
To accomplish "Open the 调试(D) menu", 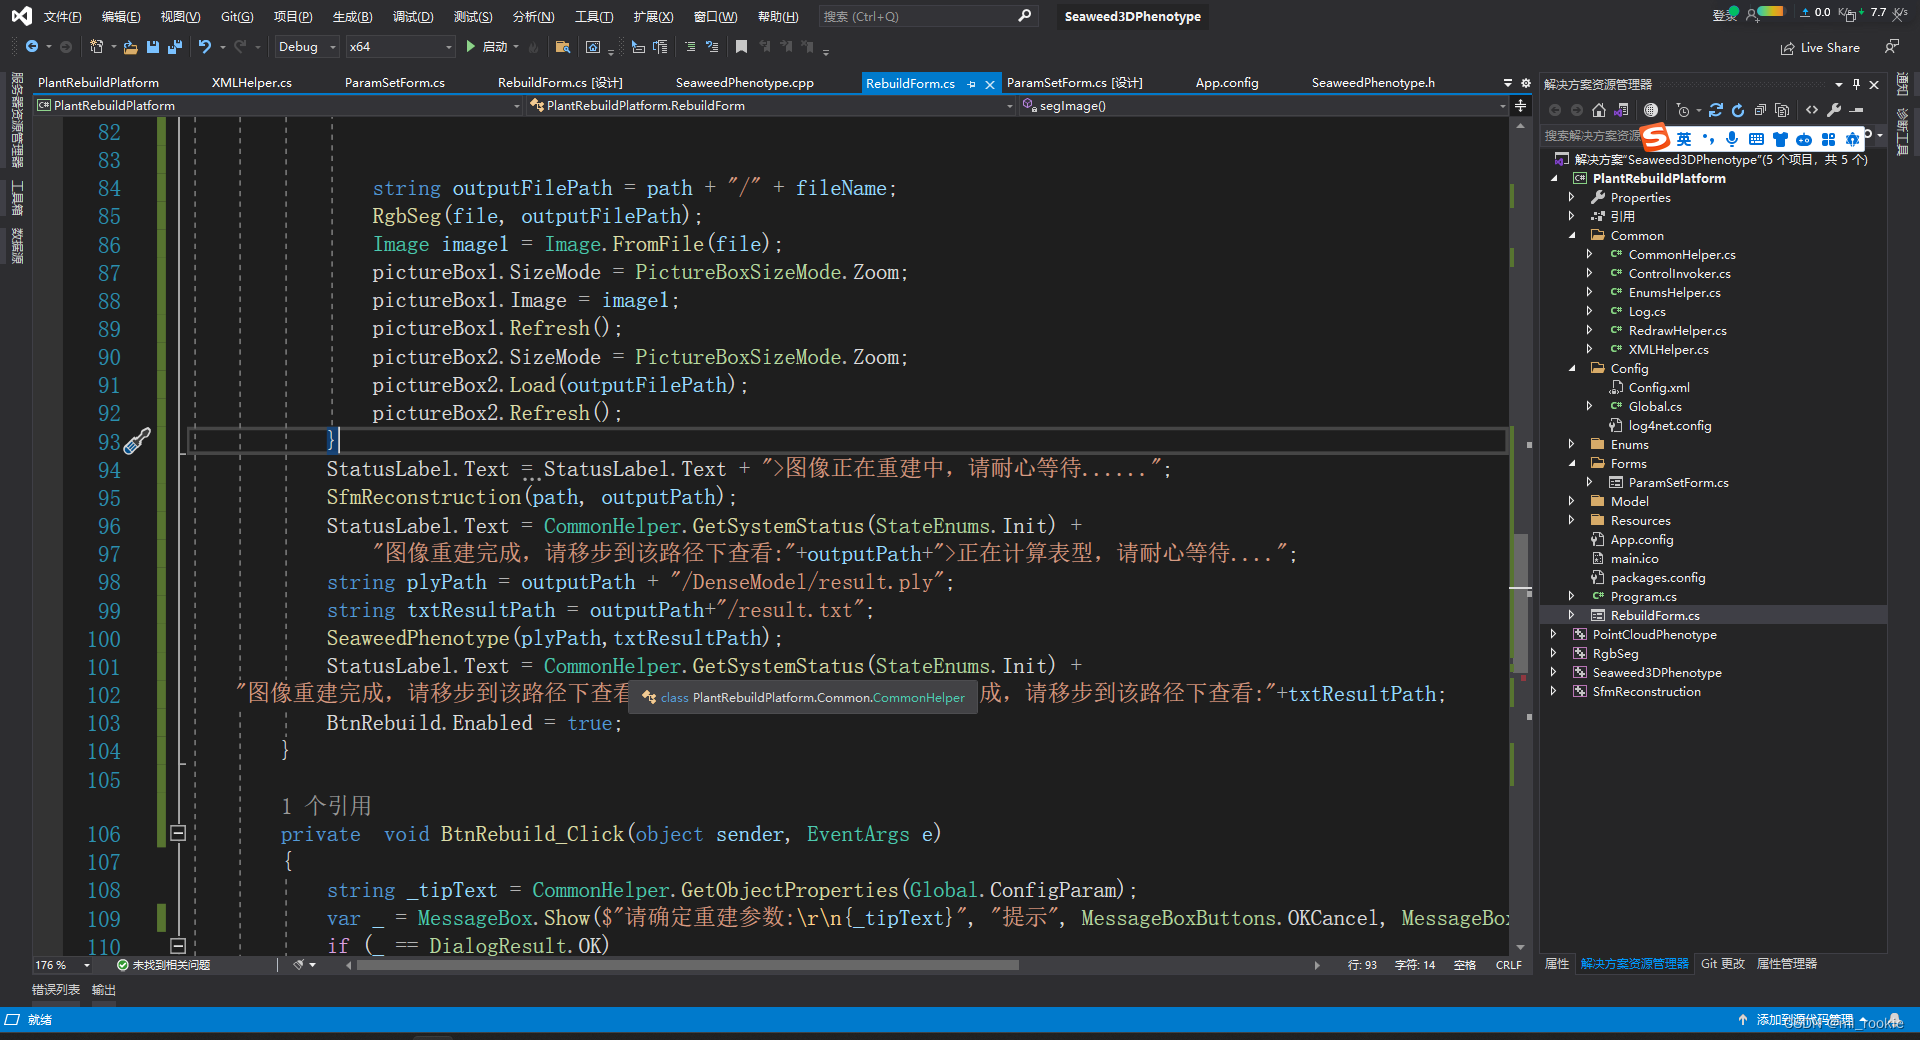I will [413, 17].
